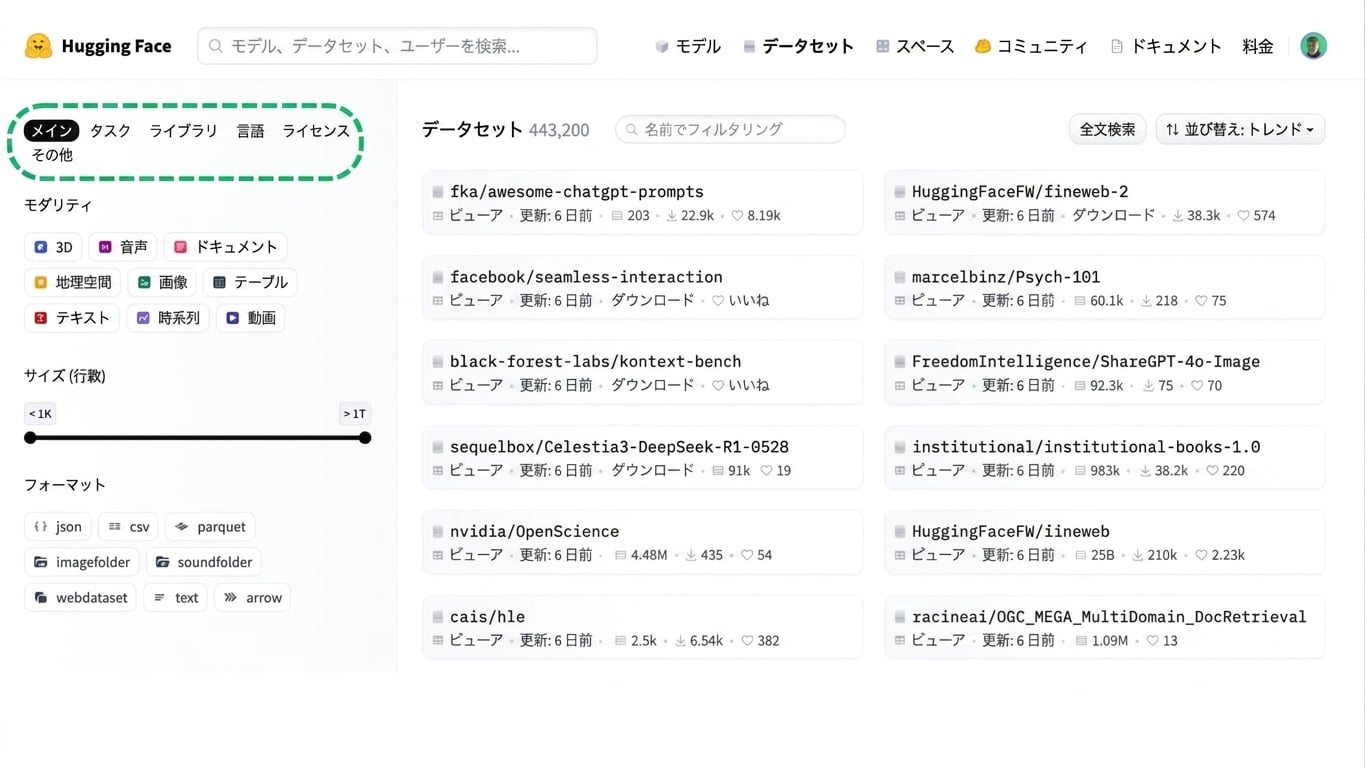Open the institutional/institutional-books-1.0 dataset
Image resolution: width=1365 pixels, height=768 pixels.
(1105, 458)
